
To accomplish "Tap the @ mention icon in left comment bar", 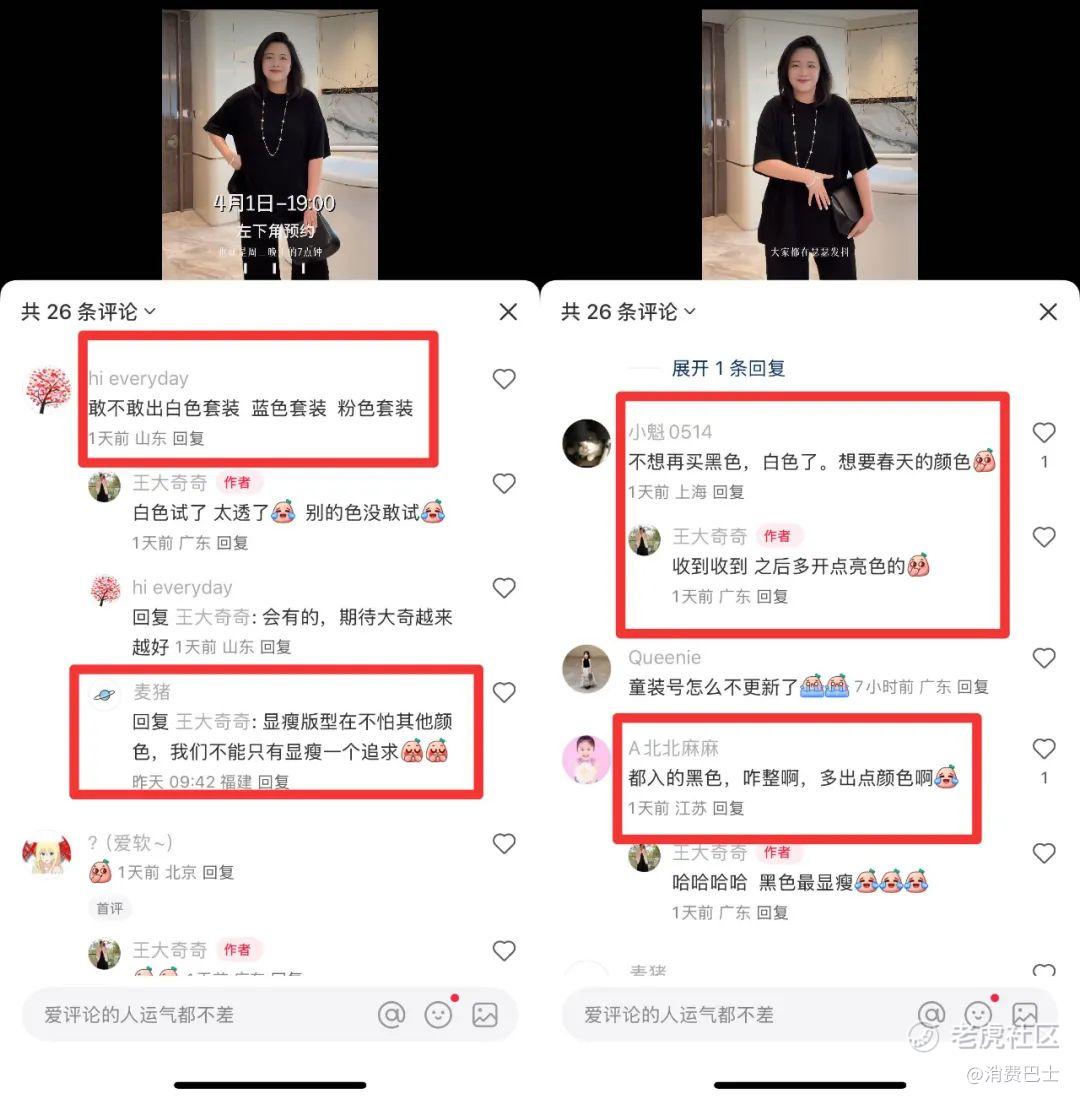I will [391, 1014].
